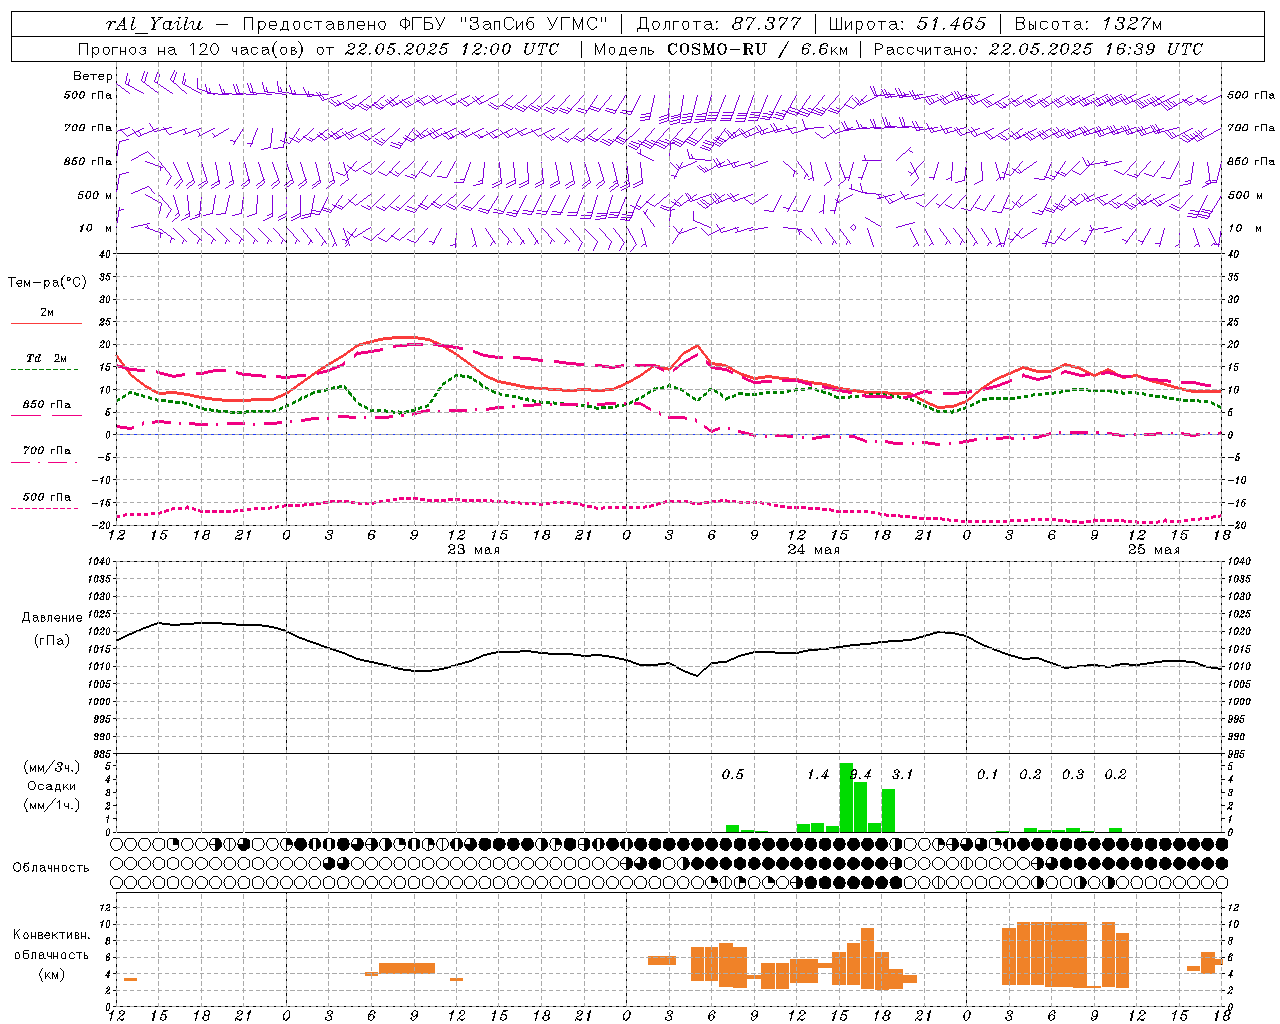The image size is (1280, 1024).
Task: Click the Рассчитано: 22.05.2025 16:39 UTC text
Action: [1038, 49]
